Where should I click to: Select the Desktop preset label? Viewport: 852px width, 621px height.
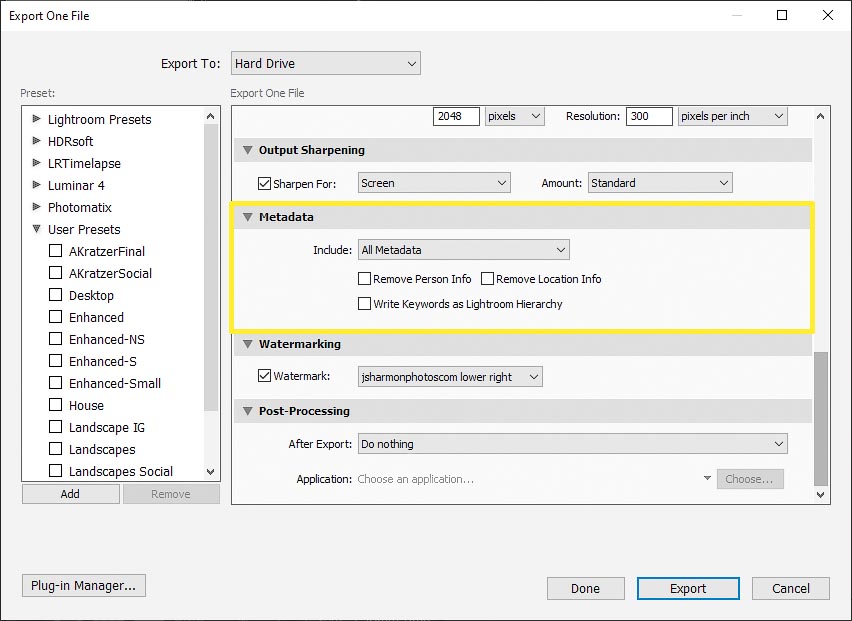(91, 295)
